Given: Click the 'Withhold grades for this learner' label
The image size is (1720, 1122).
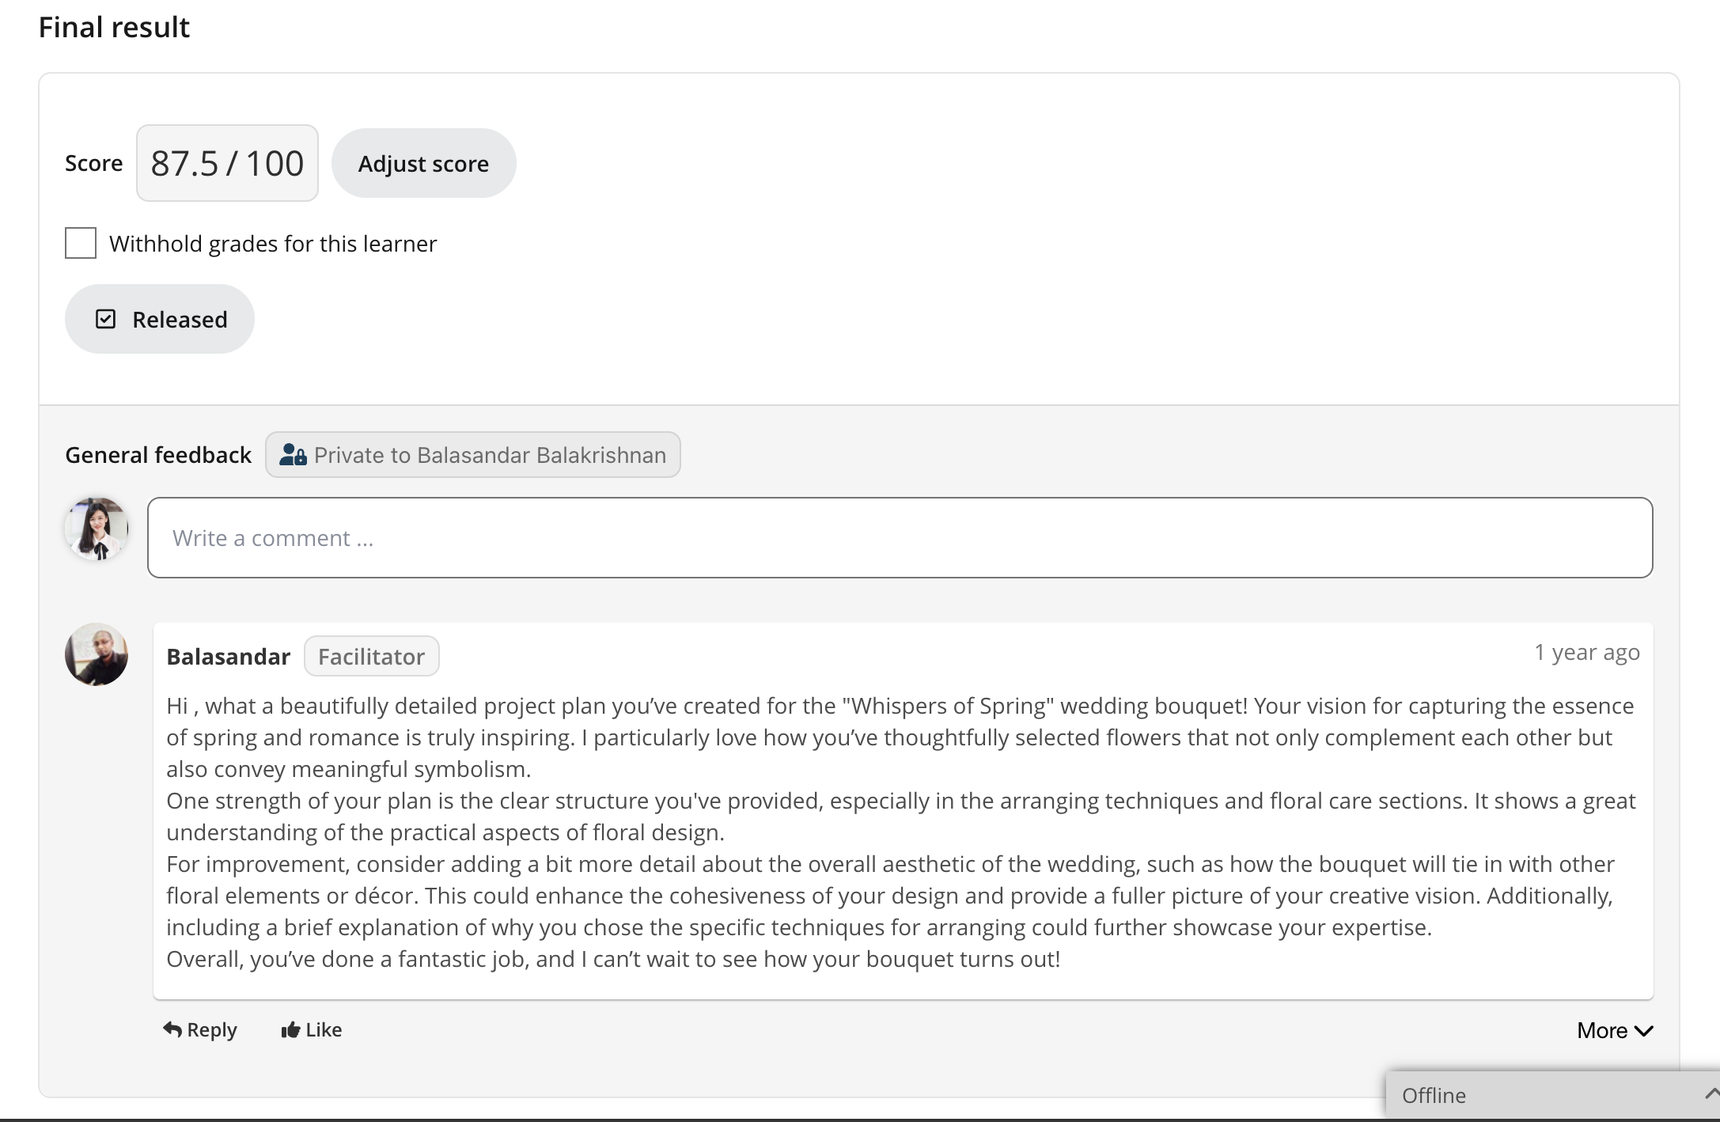Looking at the screenshot, I should click(x=273, y=244).
